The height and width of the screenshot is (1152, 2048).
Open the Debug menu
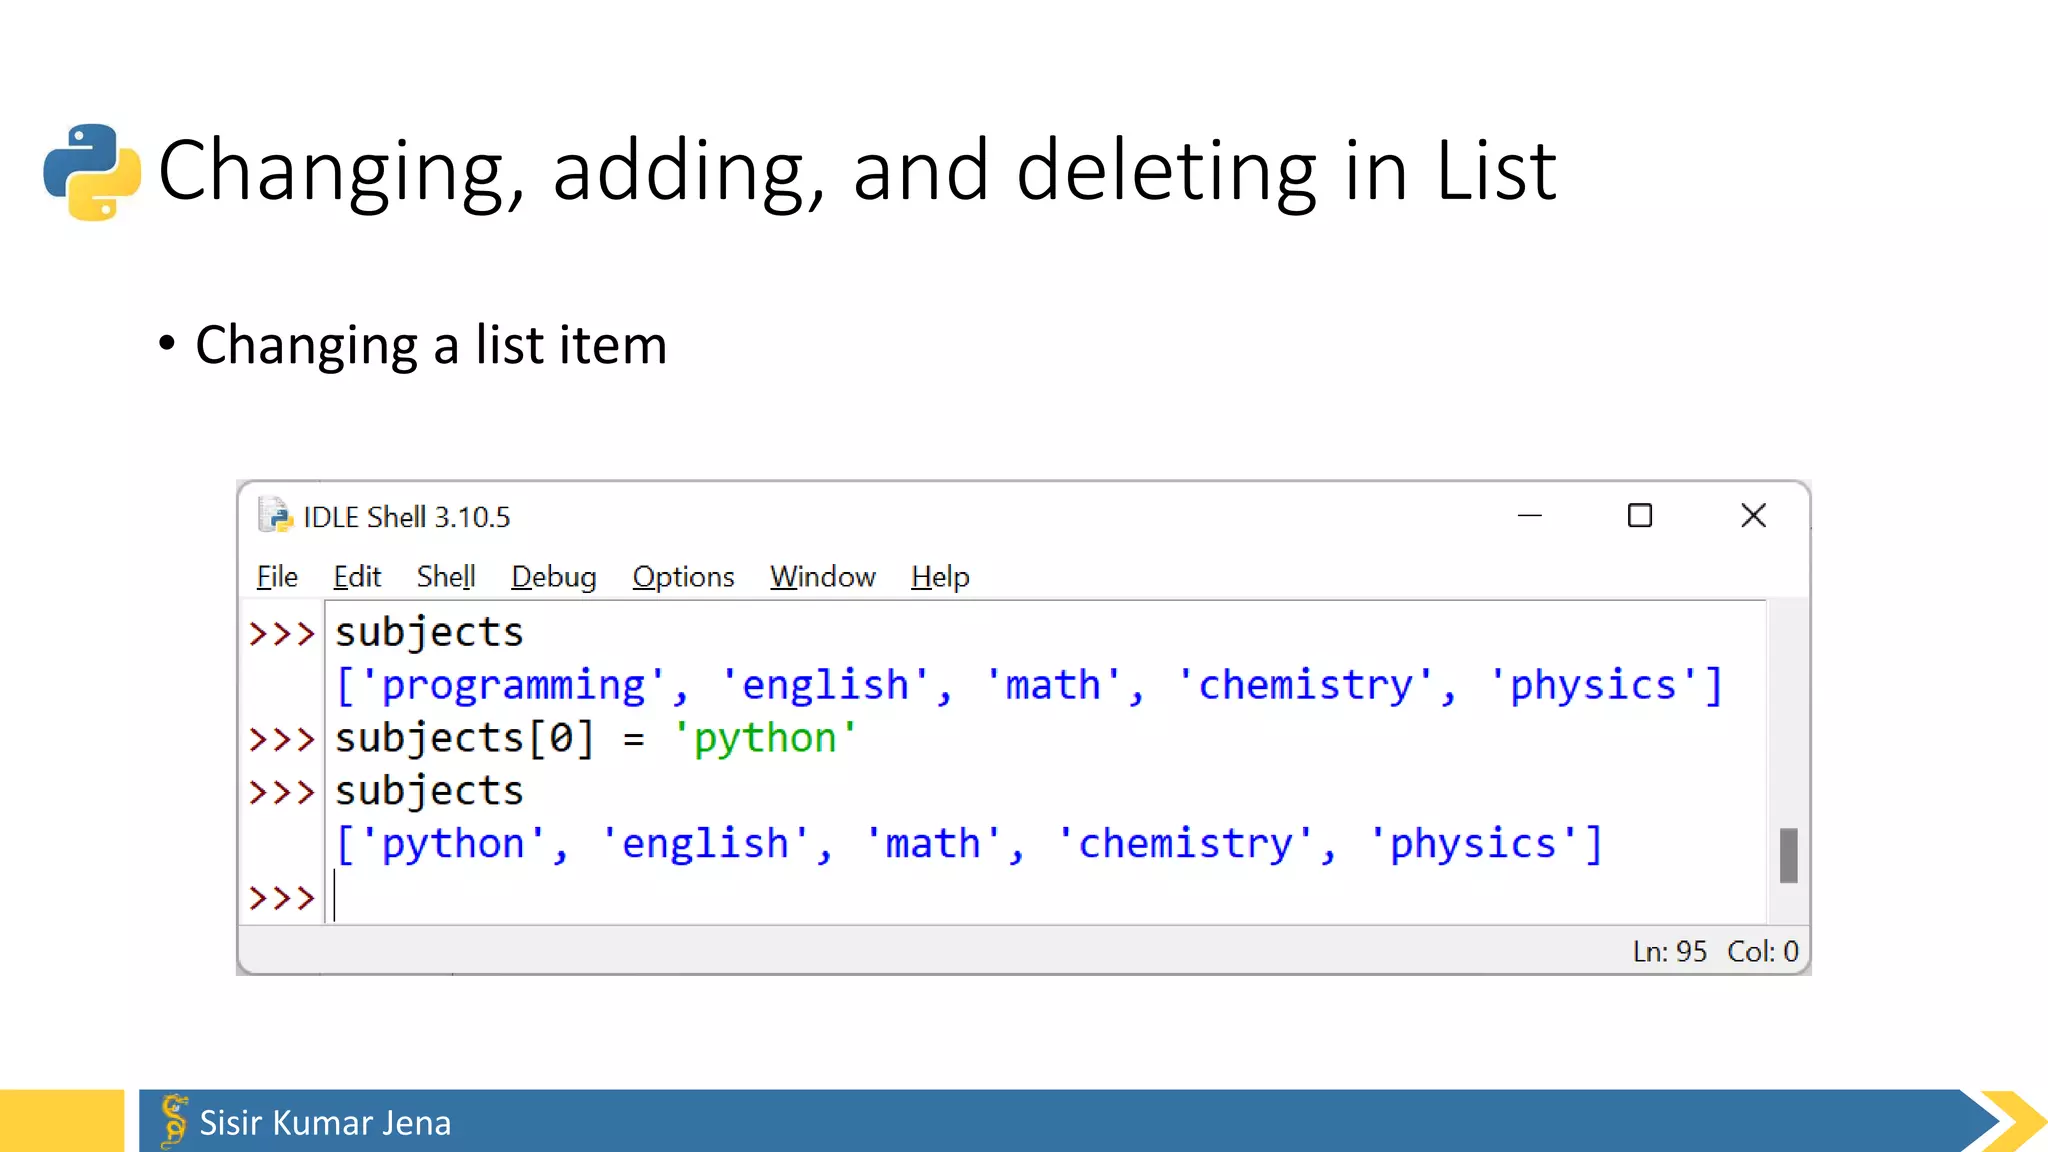click(x=554, y=577)
